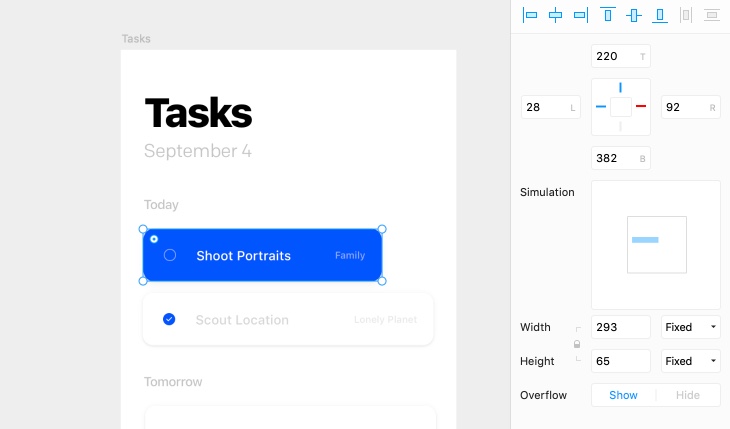Viewport: 730px width, 429px height.
Task: Toggle the bottom constraint pin
Action: (620, 126)
